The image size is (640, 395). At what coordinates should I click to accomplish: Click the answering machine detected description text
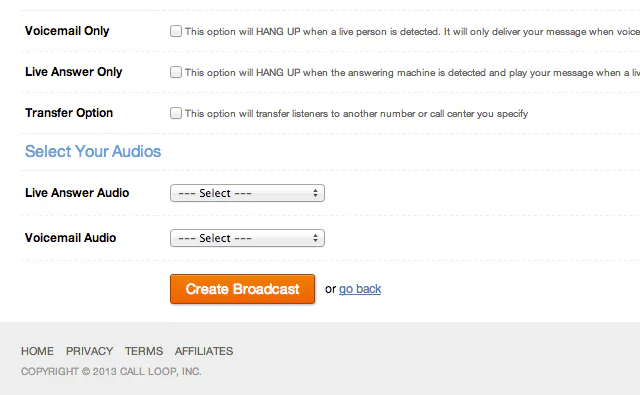pyautogui.click(x=412, y=73)
